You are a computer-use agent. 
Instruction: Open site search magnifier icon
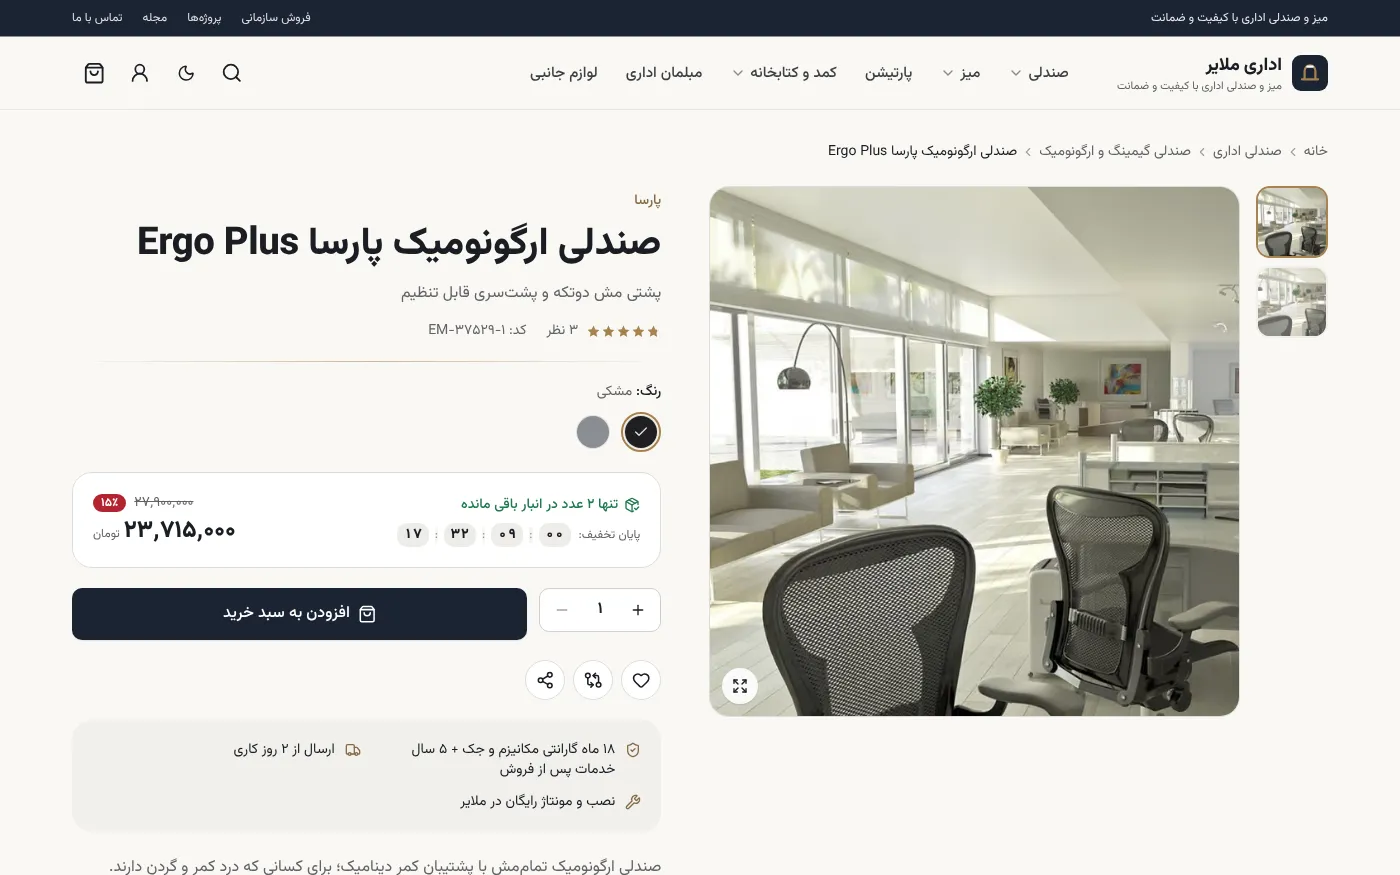[232, 73]
